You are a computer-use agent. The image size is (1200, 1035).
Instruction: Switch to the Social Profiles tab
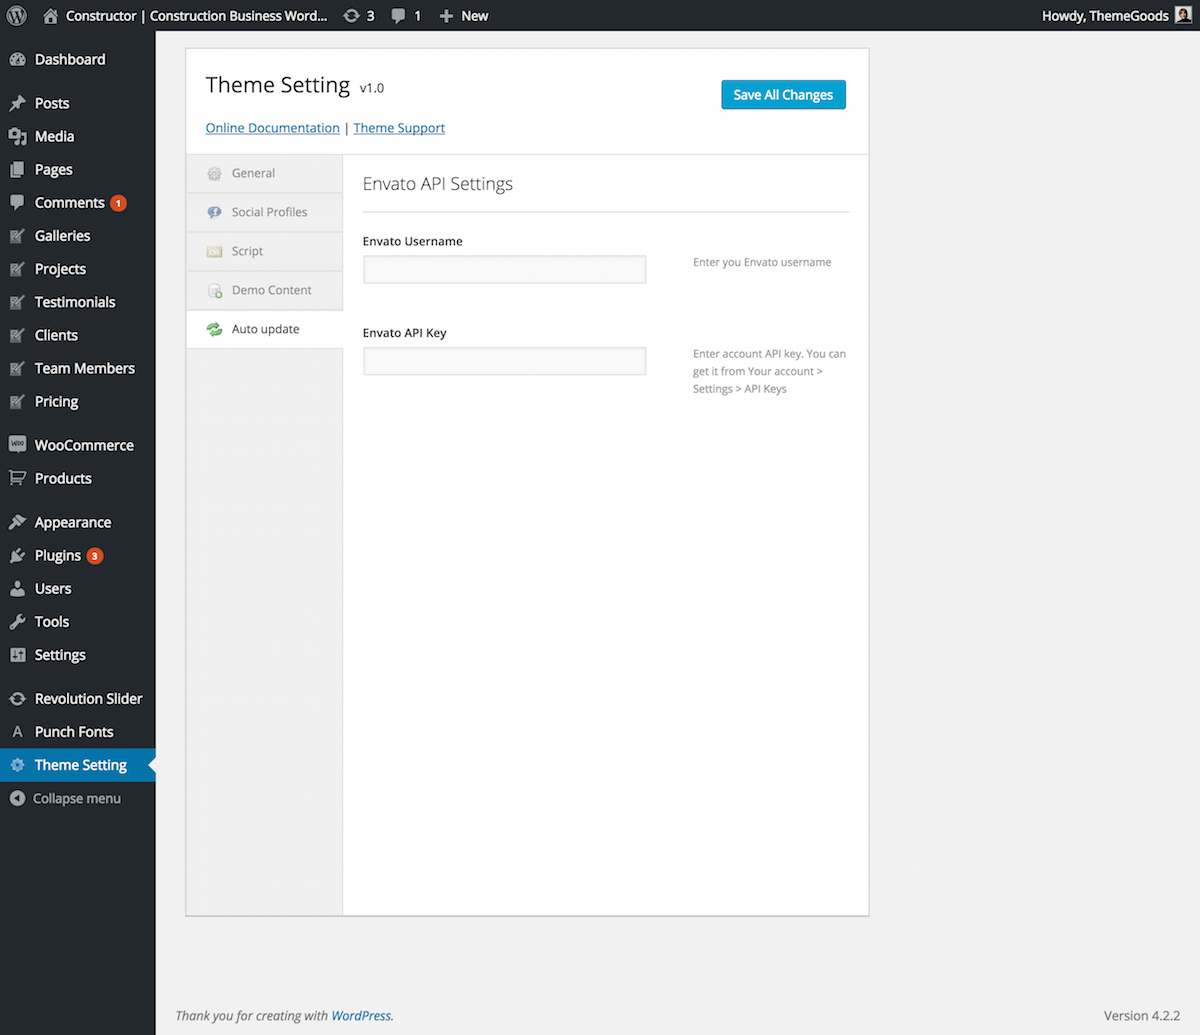pos(268,212)
